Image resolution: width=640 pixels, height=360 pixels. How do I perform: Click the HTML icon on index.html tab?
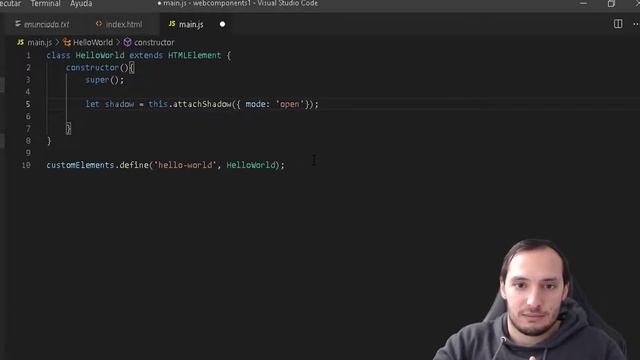99,24
